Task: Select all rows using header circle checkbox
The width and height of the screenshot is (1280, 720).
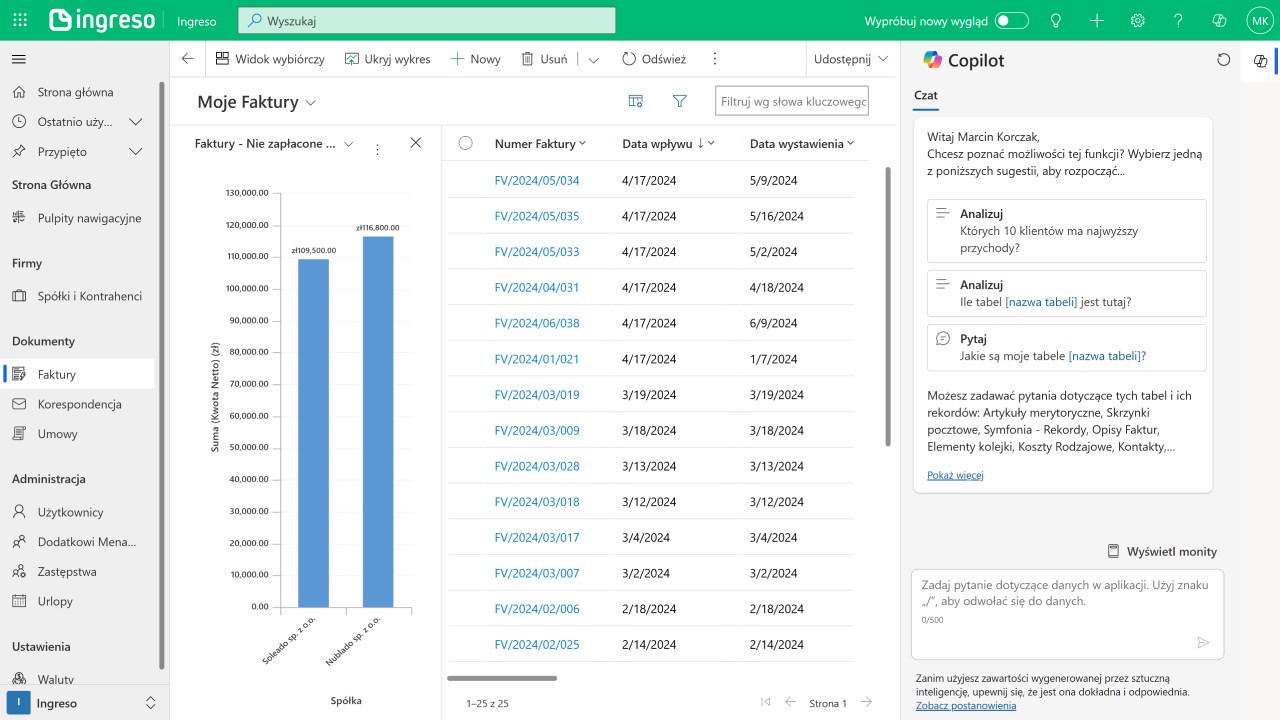Action: [465, 143]
